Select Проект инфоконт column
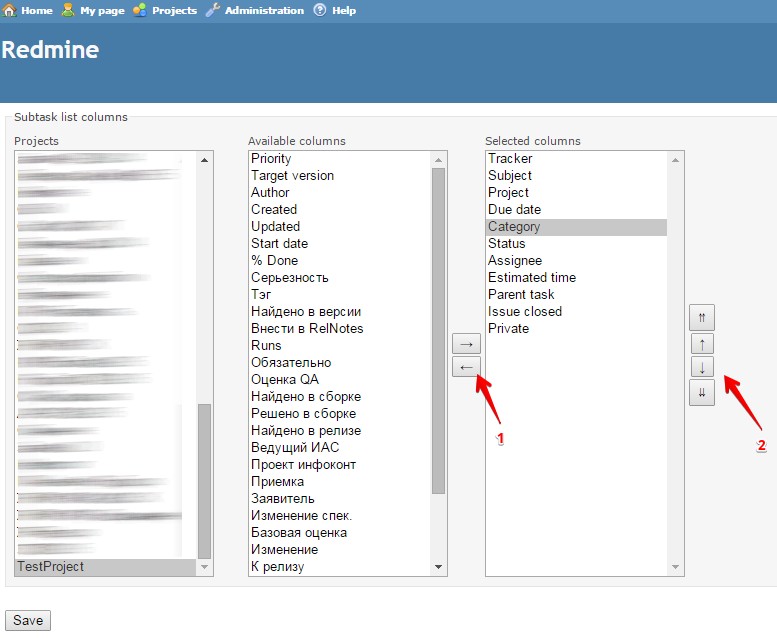Viewport: 777px width, 638px height. pos(340,464)
